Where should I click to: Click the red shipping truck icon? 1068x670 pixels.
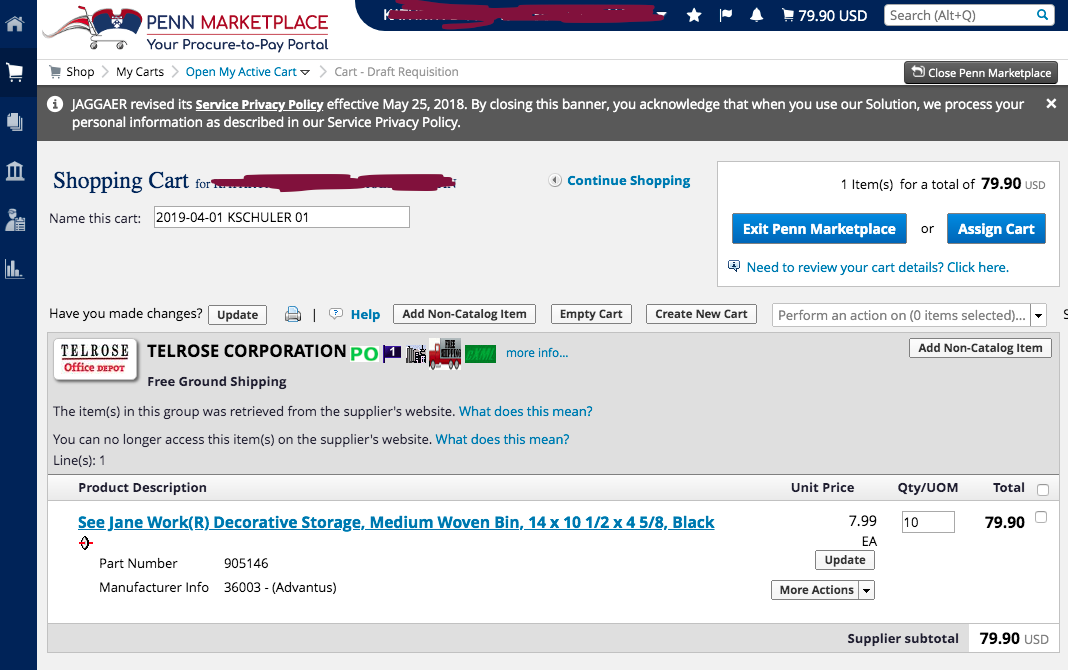pyautogui.click(x=445, y=354)
